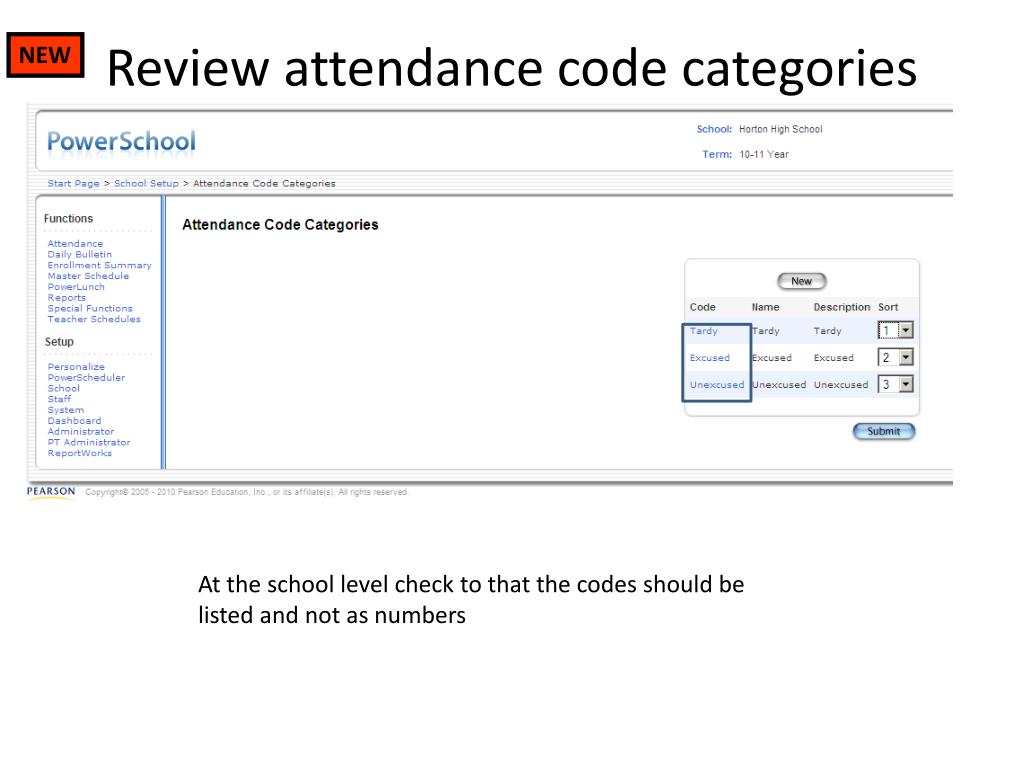Open Reports link in sidebar
The height and width of the screenshot is (768, 1024).
point(67,298)
